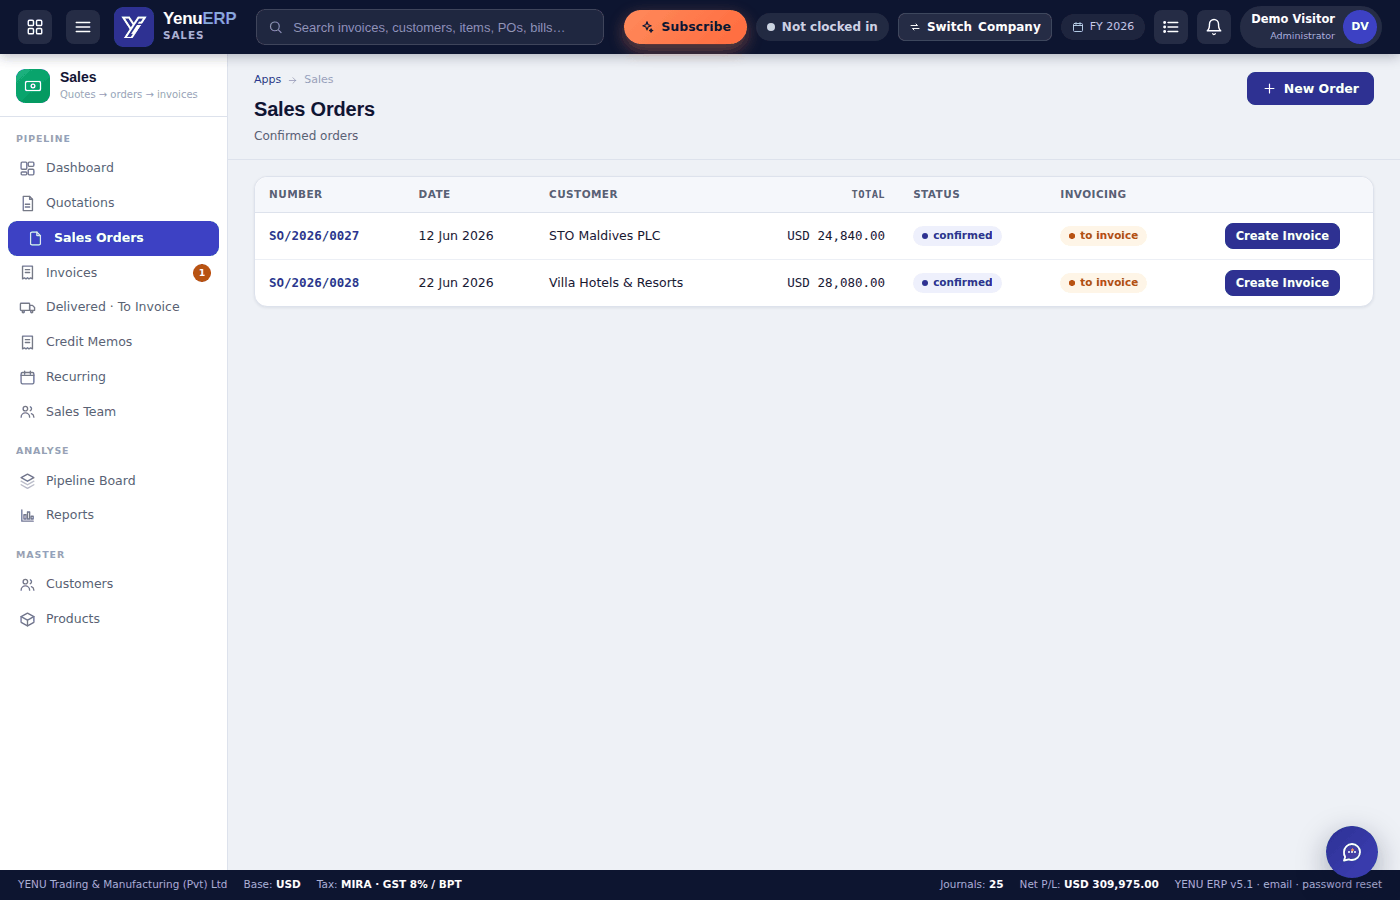1400x900 pixels.
Task: Click Net P/L USD 309,975.00 in status bar
Action: coord(1089,884)
